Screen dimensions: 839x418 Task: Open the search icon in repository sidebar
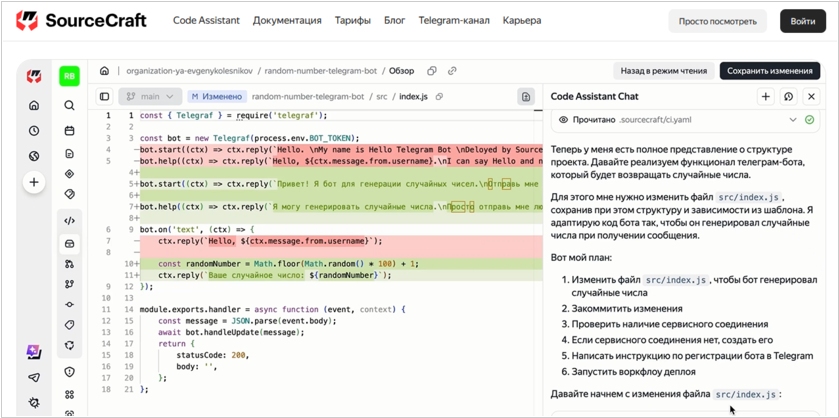point(69,105)
